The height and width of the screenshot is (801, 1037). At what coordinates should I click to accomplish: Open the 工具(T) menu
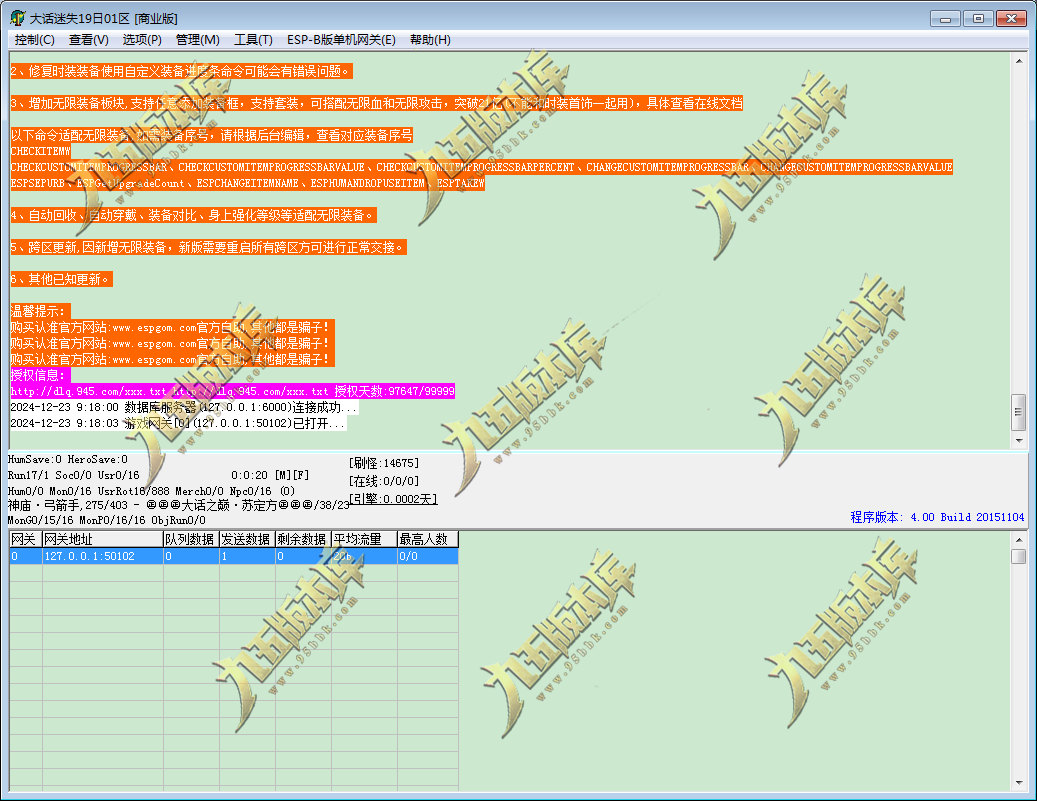click(x=253, y=40)
